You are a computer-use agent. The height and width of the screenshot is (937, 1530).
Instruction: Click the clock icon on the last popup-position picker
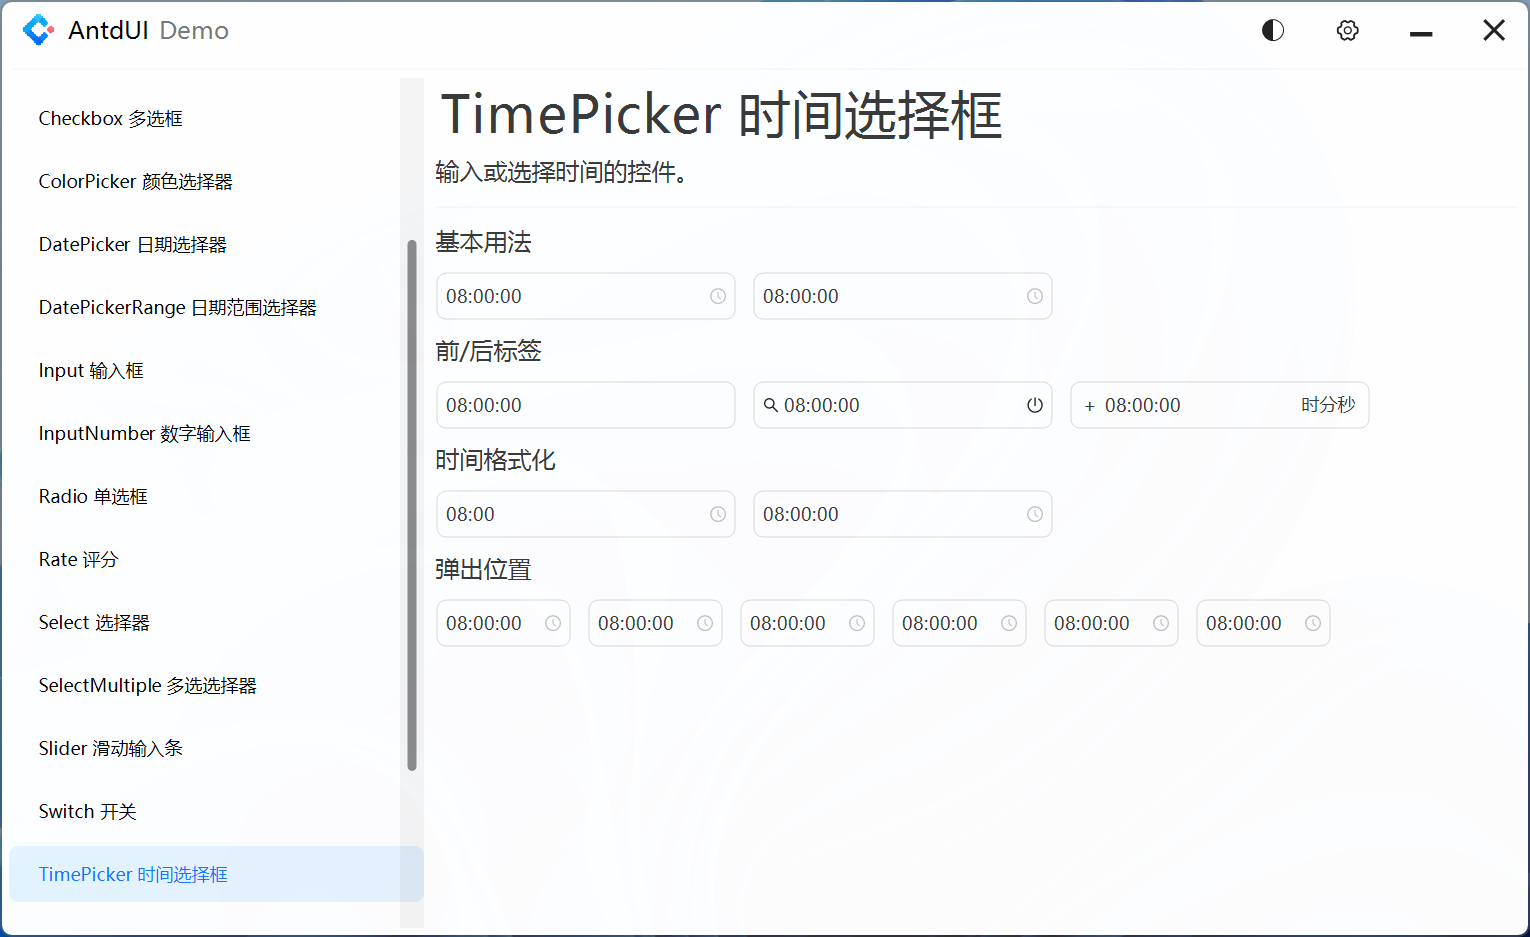point(1313,622)
